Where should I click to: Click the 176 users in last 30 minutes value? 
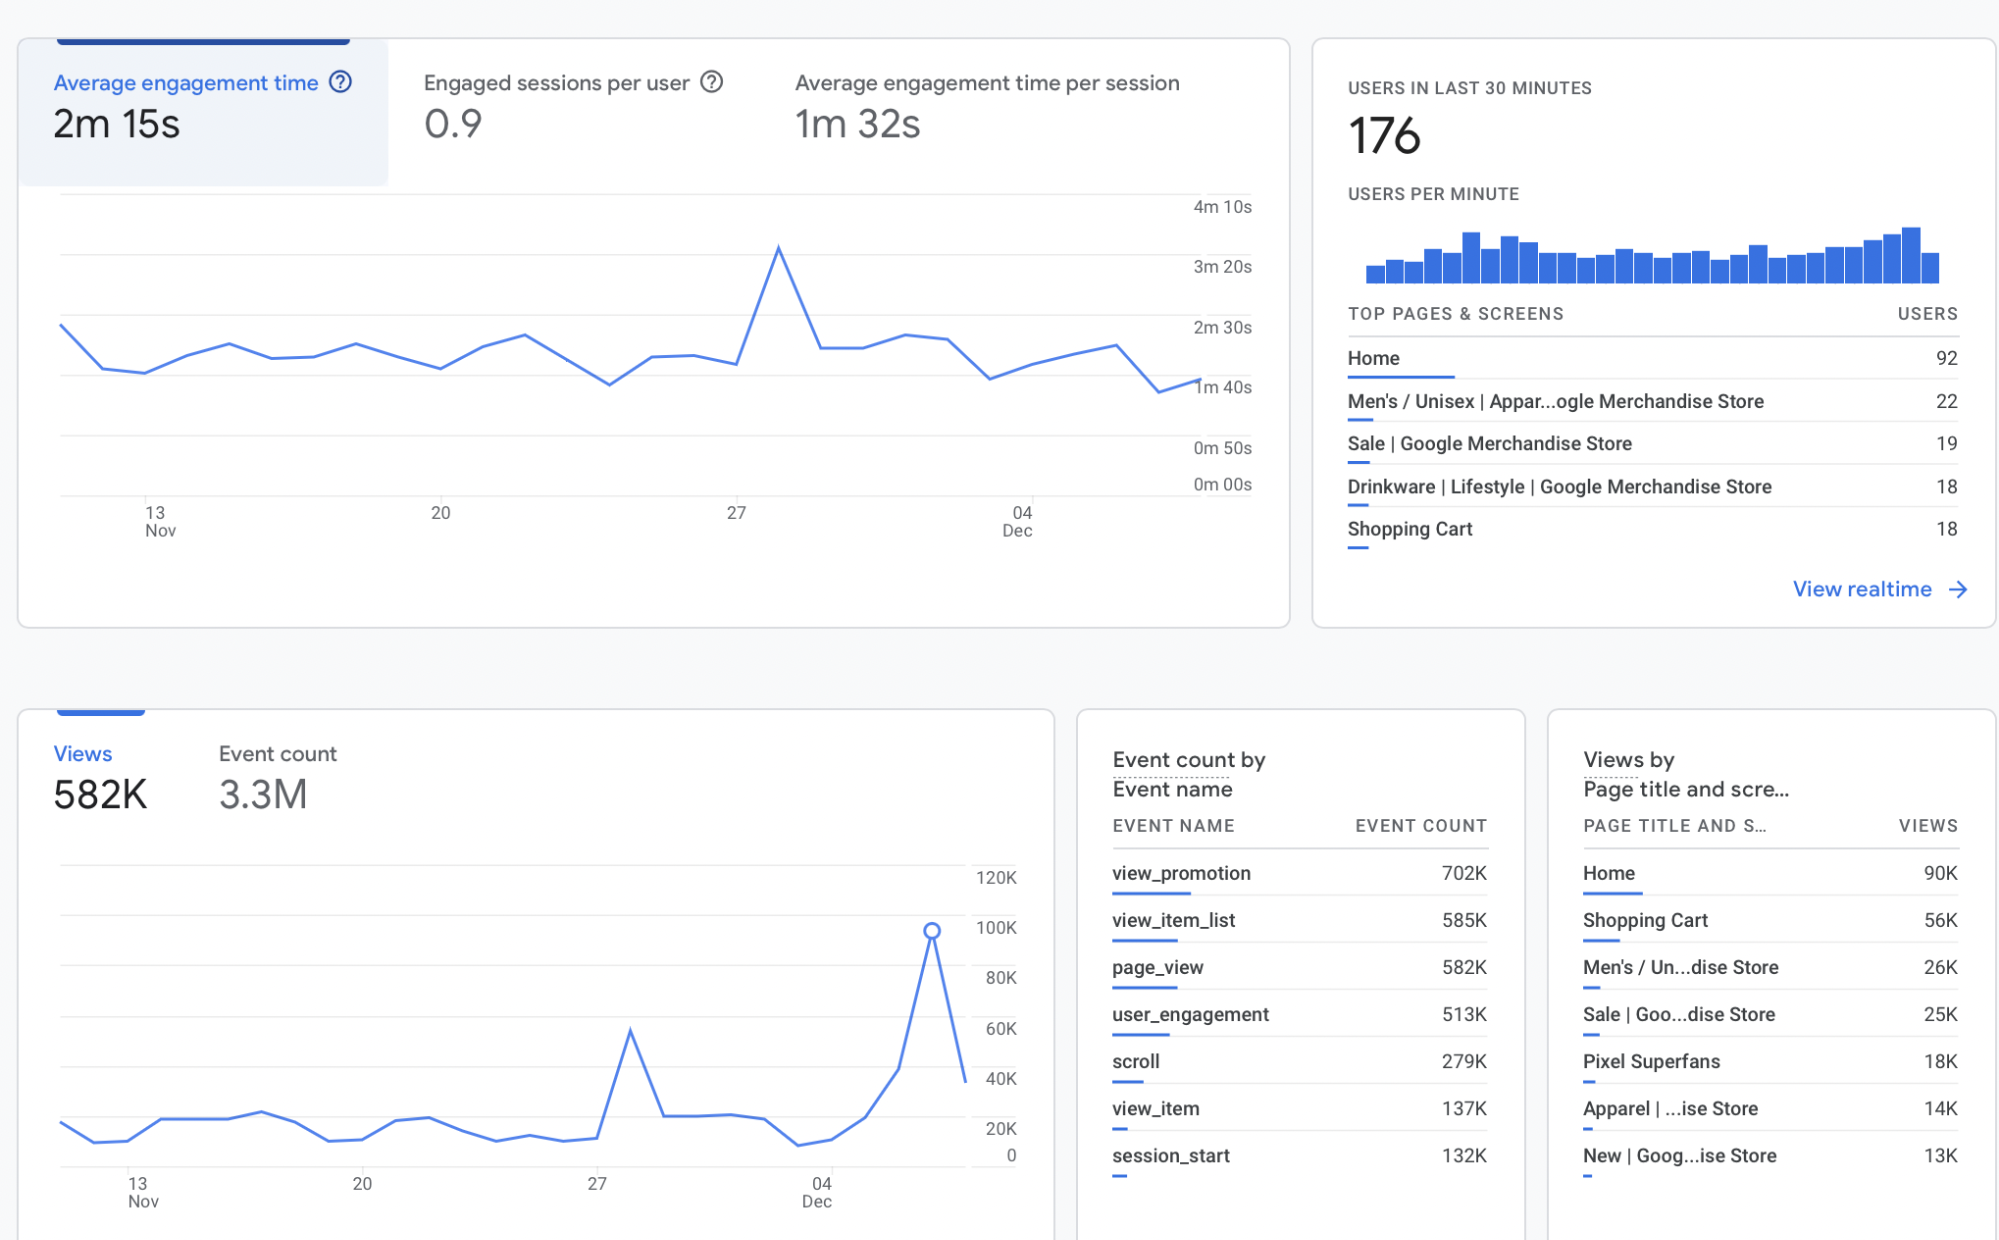(x=1384, y=136)
